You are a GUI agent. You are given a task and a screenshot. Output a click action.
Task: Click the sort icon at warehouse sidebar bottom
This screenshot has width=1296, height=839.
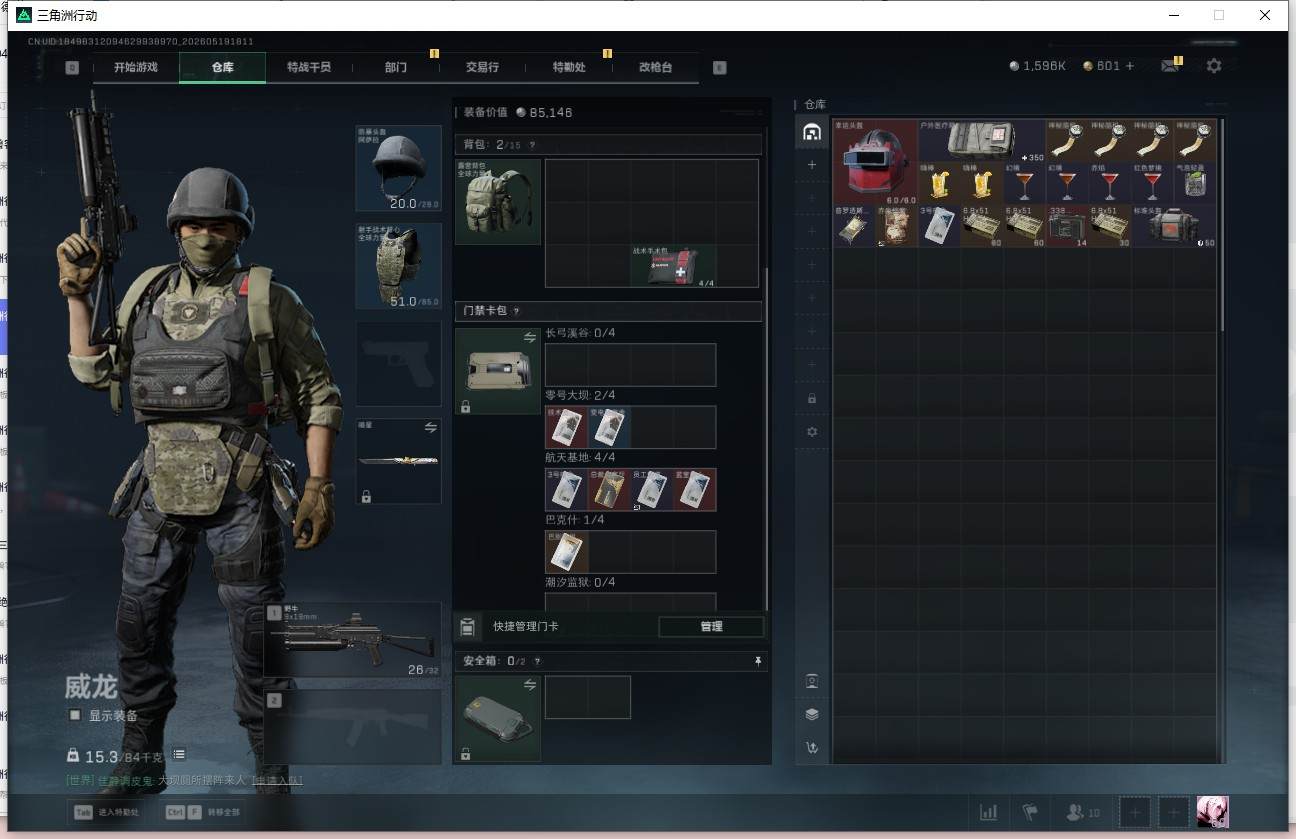[x=812, y=747]
